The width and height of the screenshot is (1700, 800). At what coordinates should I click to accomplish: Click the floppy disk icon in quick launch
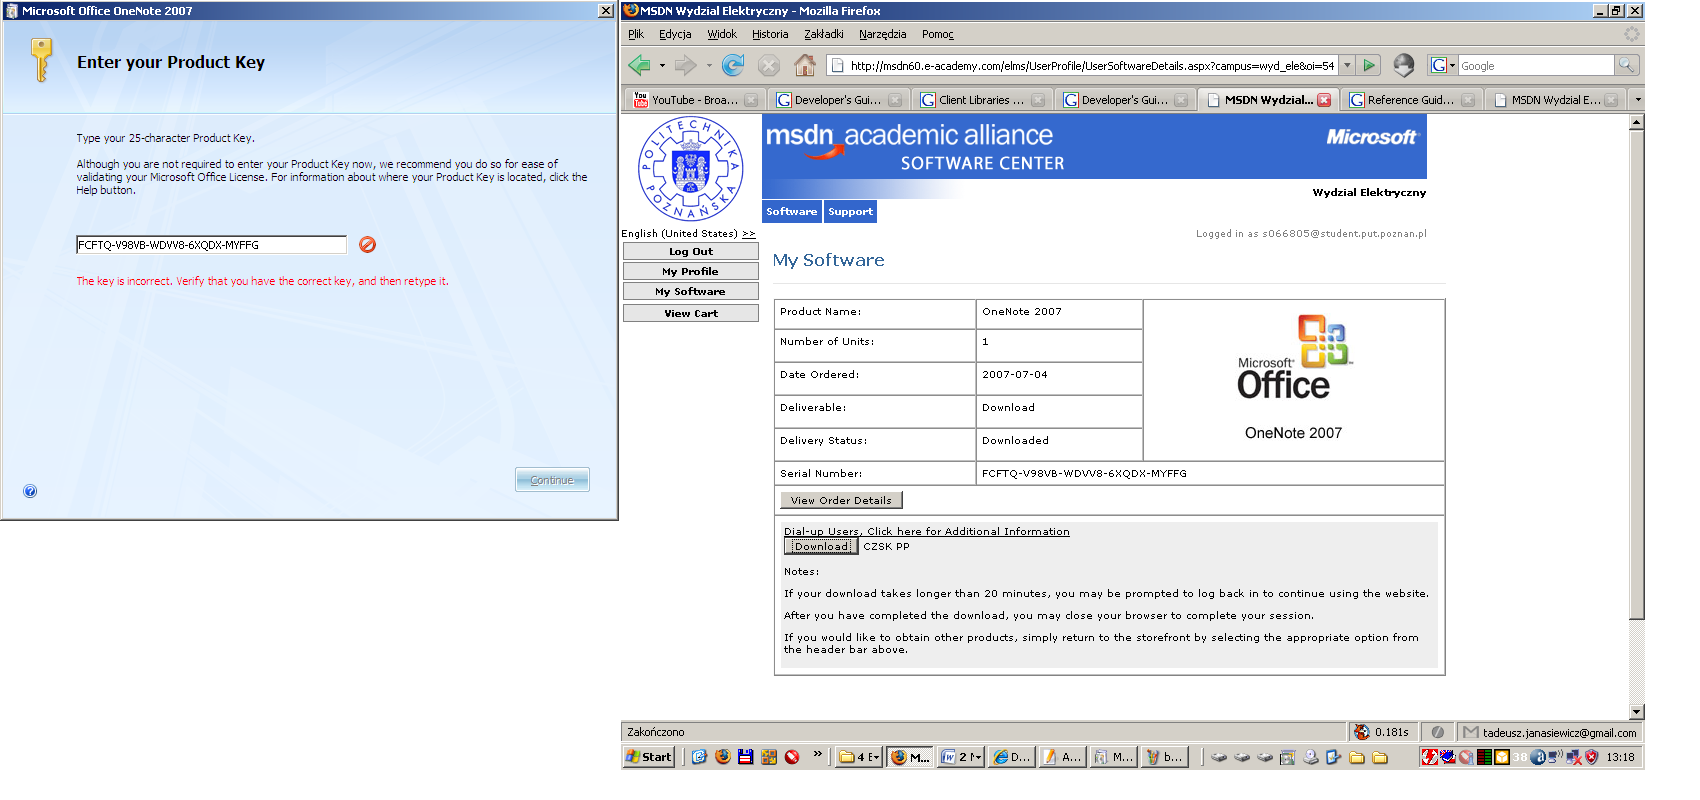(745, 757)
